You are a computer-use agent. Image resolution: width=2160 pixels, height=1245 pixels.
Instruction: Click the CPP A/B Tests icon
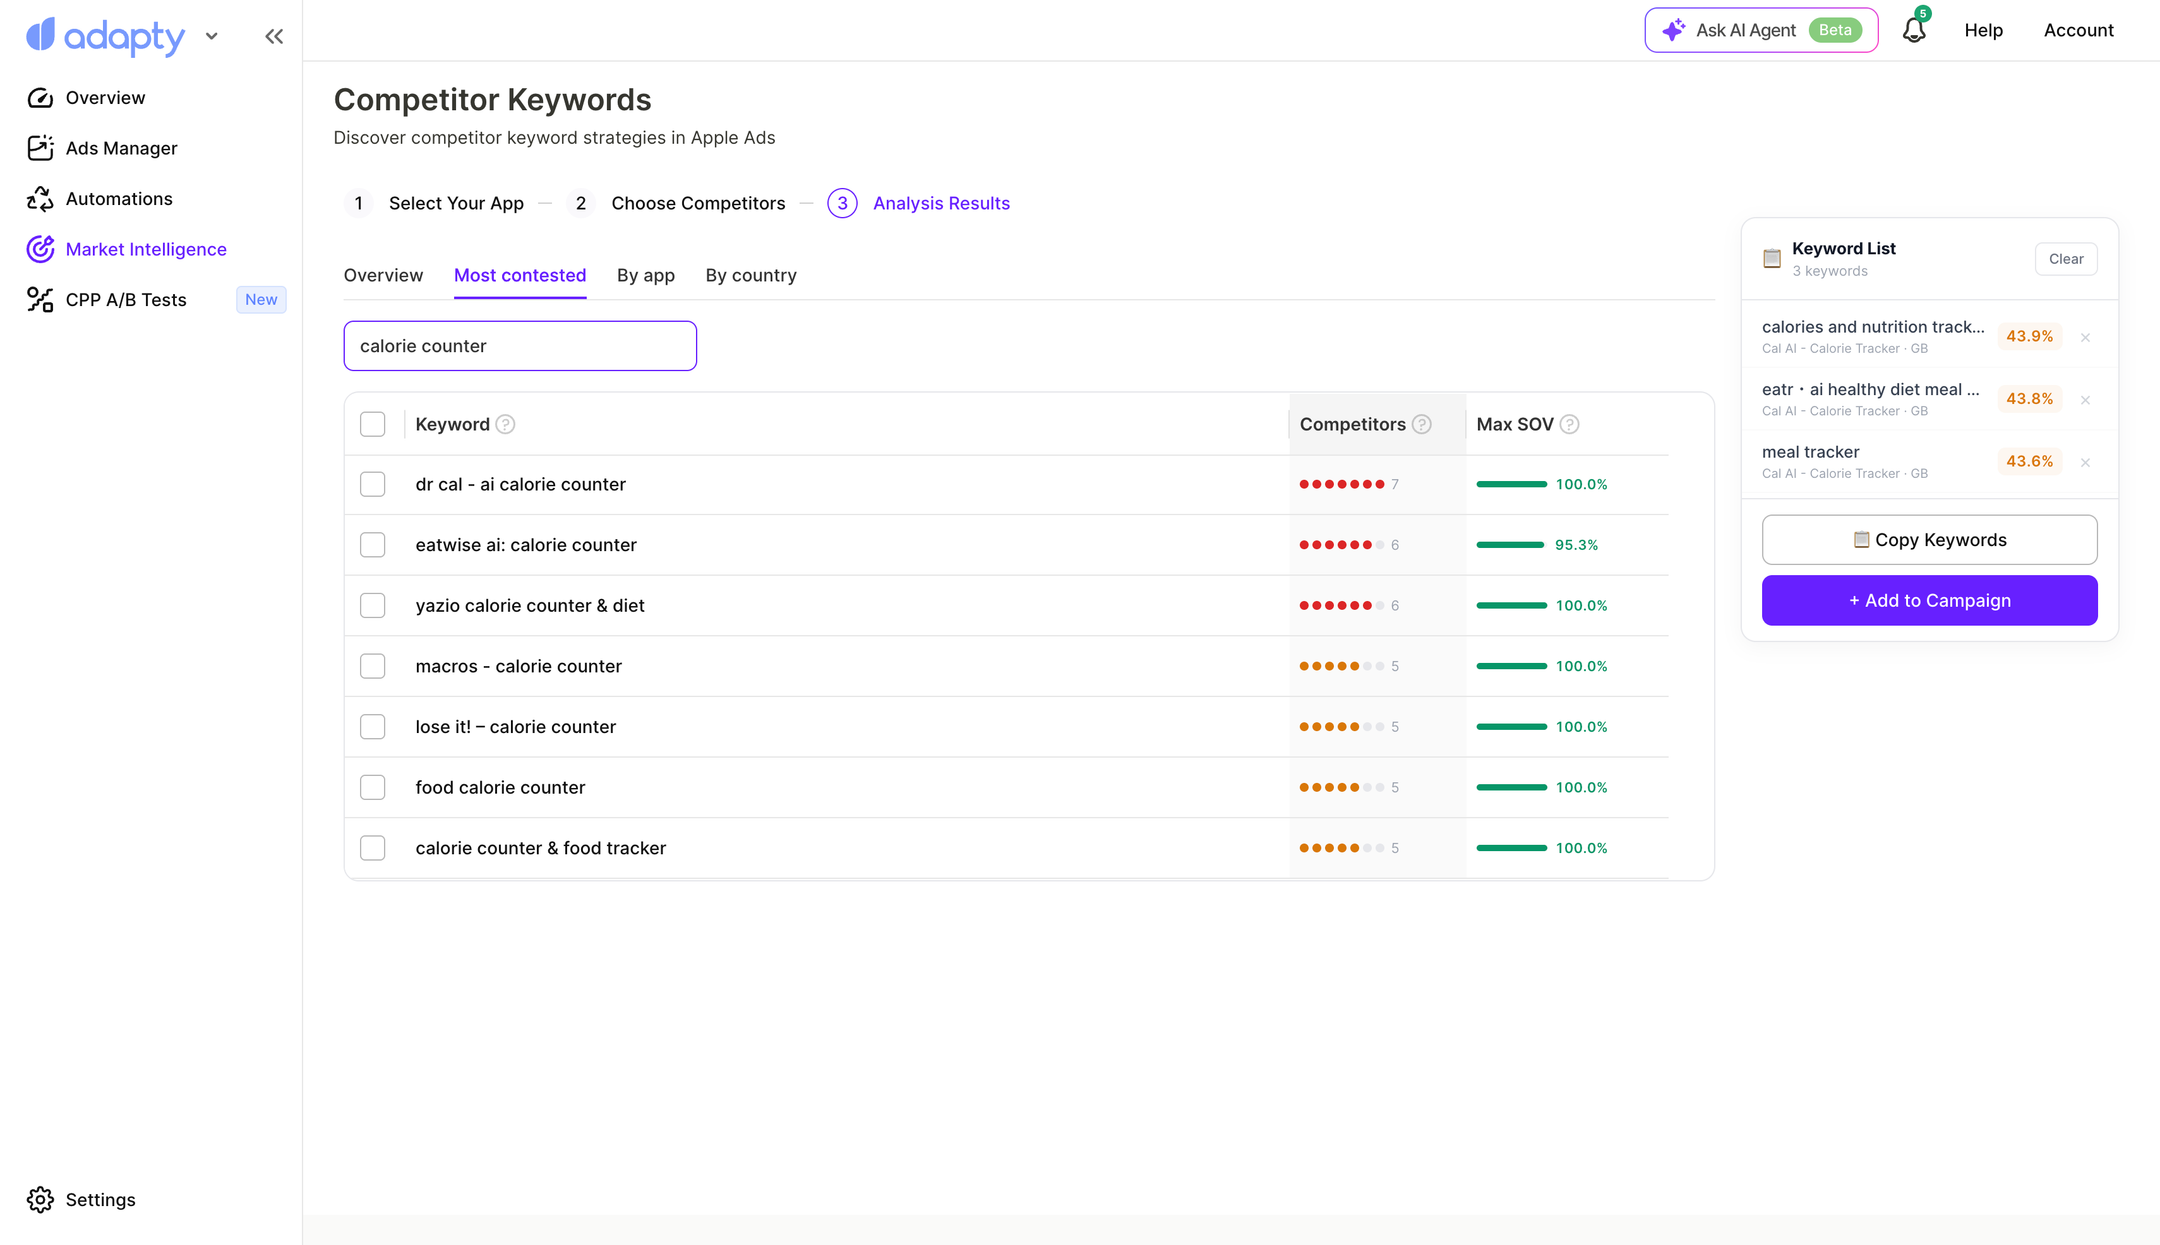(40, 300)
